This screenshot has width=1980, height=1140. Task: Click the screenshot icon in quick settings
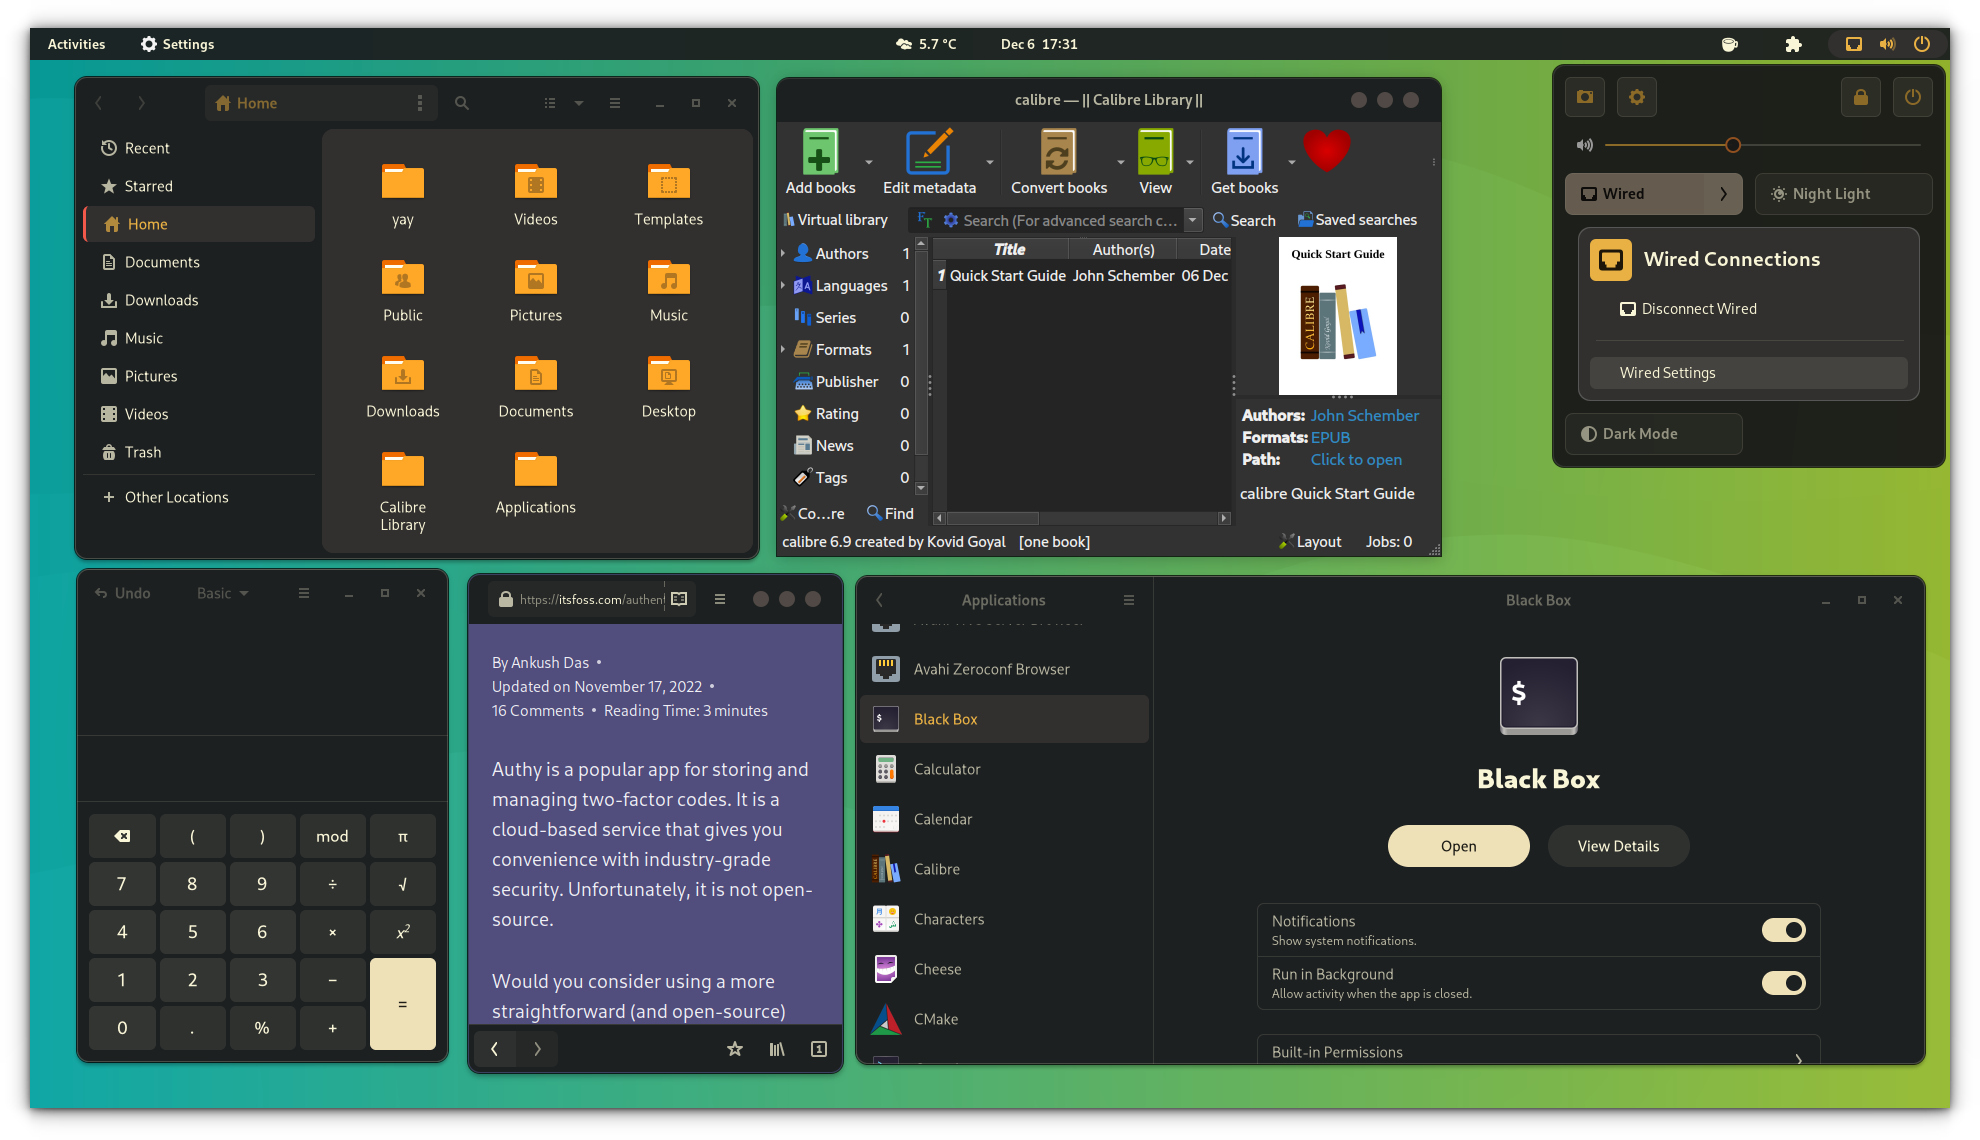point(1585,97)
